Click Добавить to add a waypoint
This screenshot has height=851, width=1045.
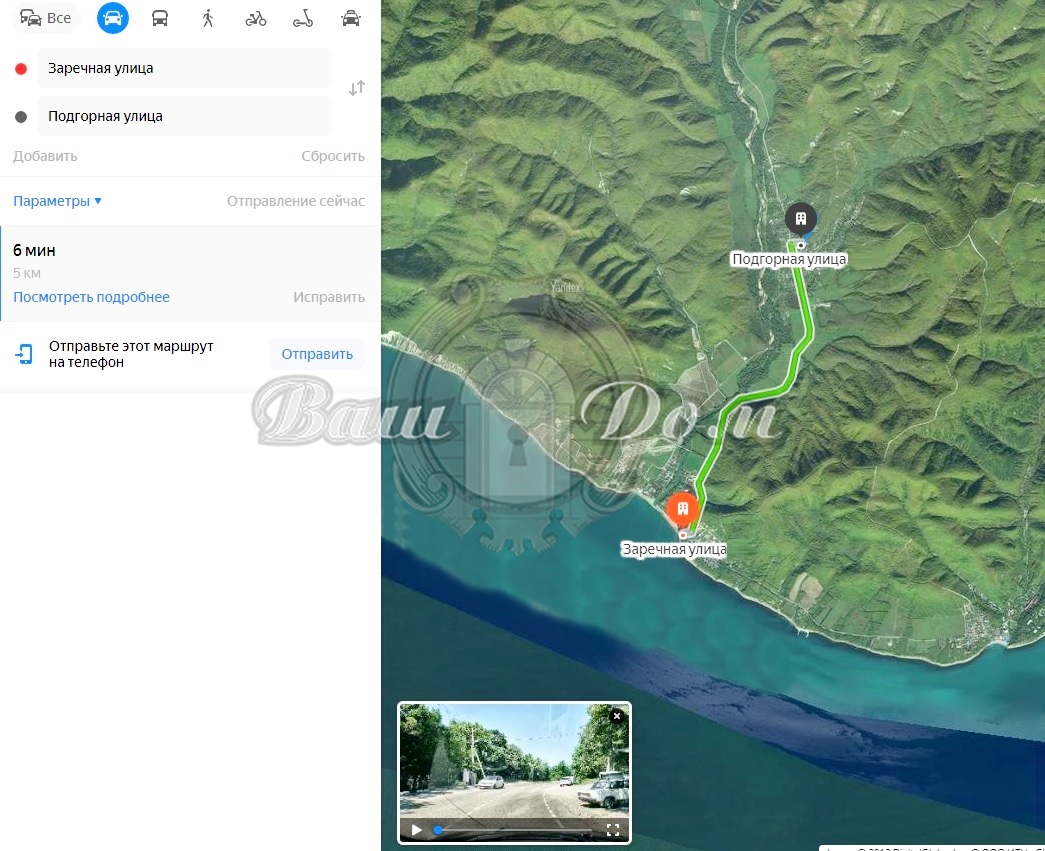pos(45,156)
